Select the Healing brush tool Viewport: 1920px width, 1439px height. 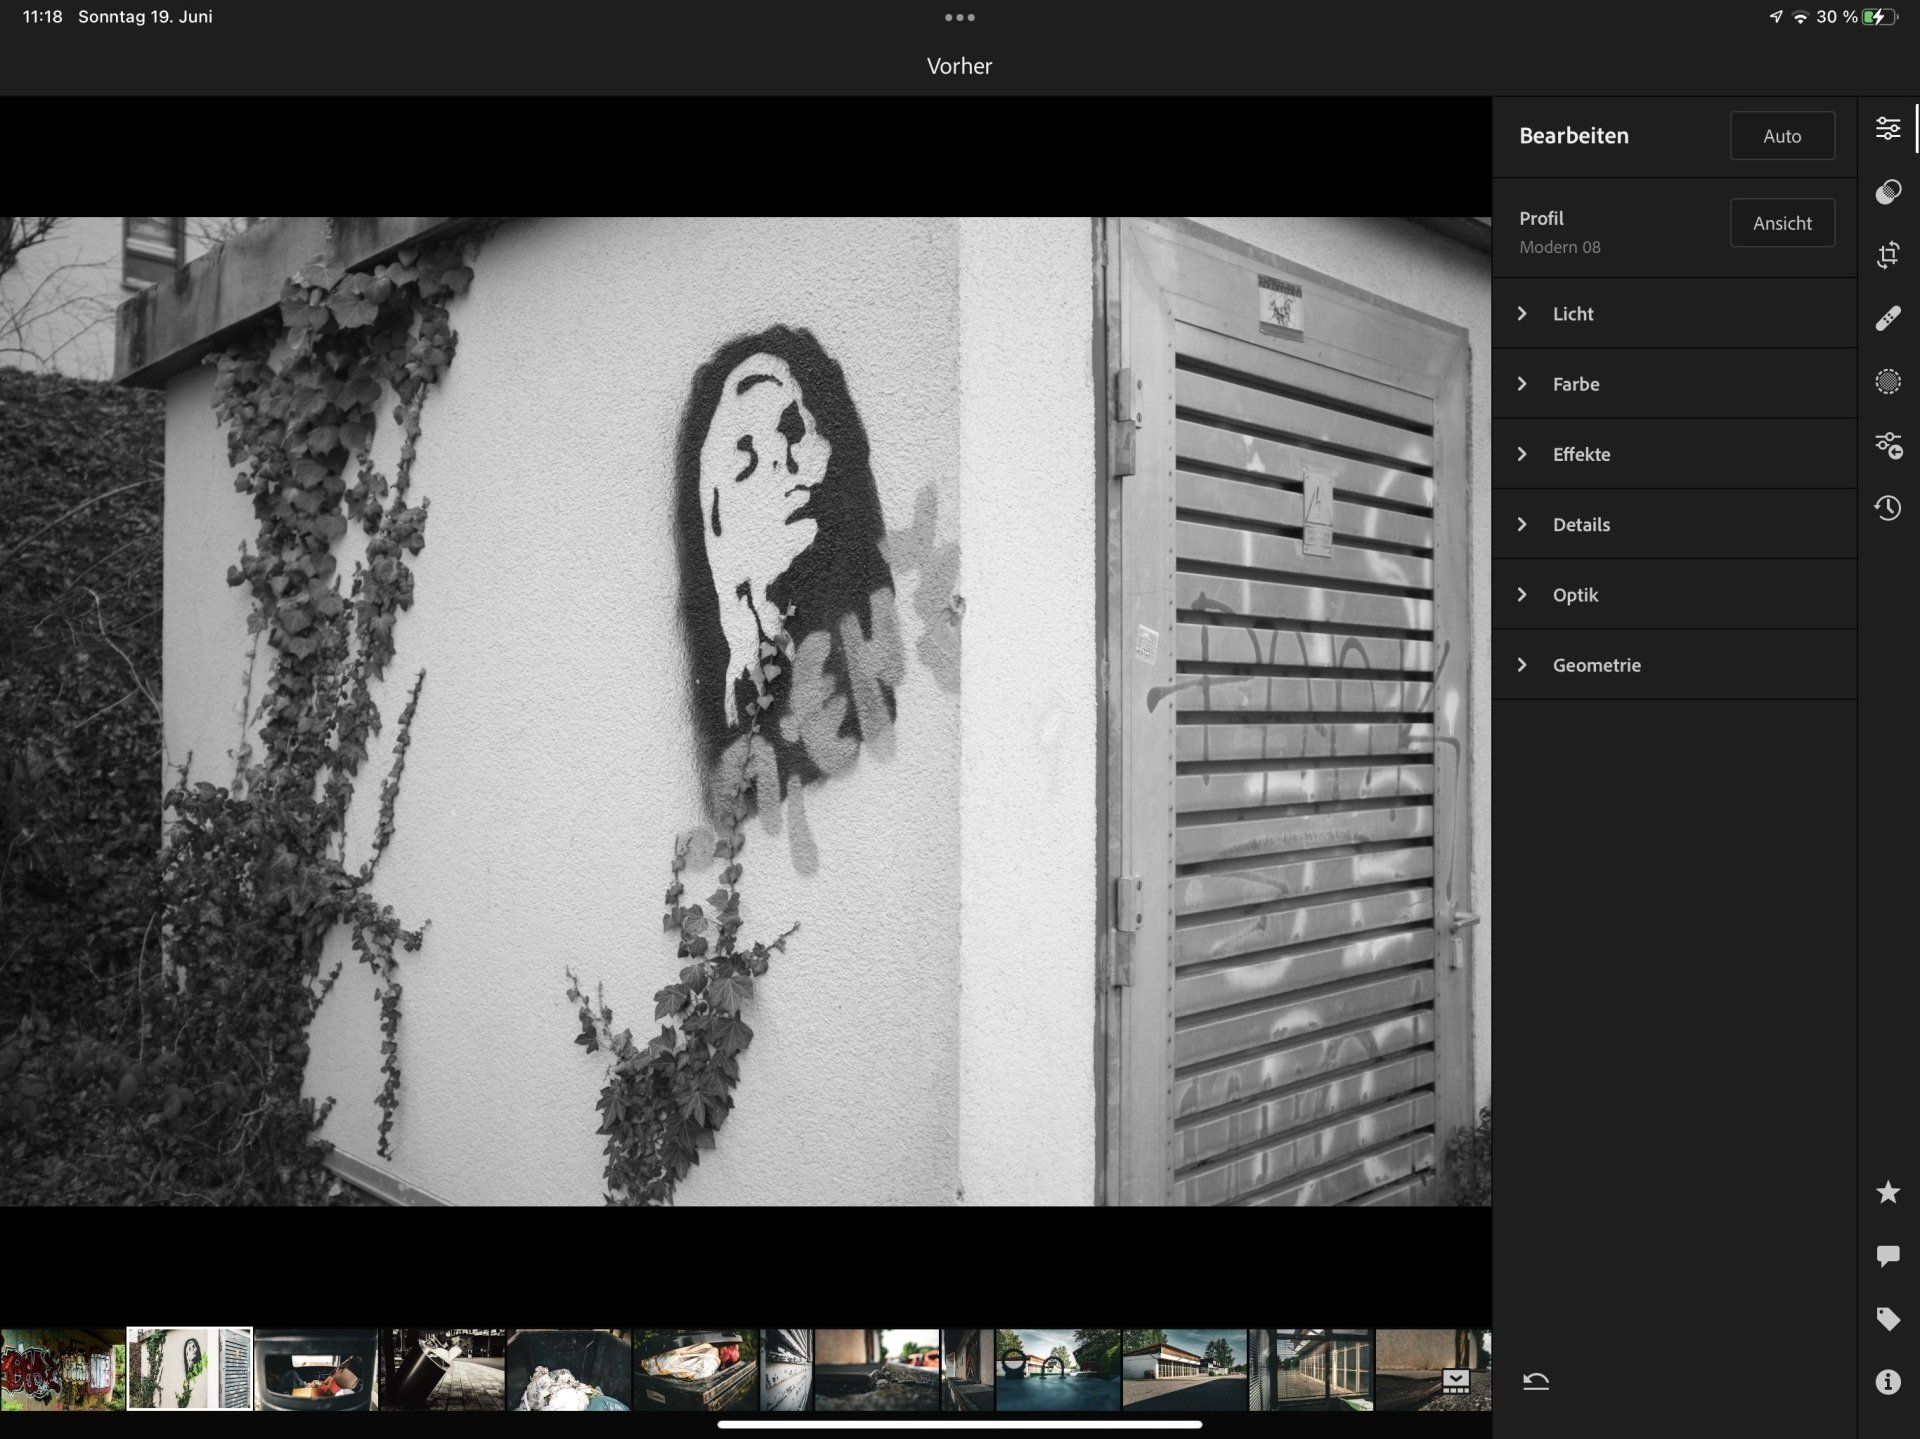pyautogui.click(x=1887, y=319)
